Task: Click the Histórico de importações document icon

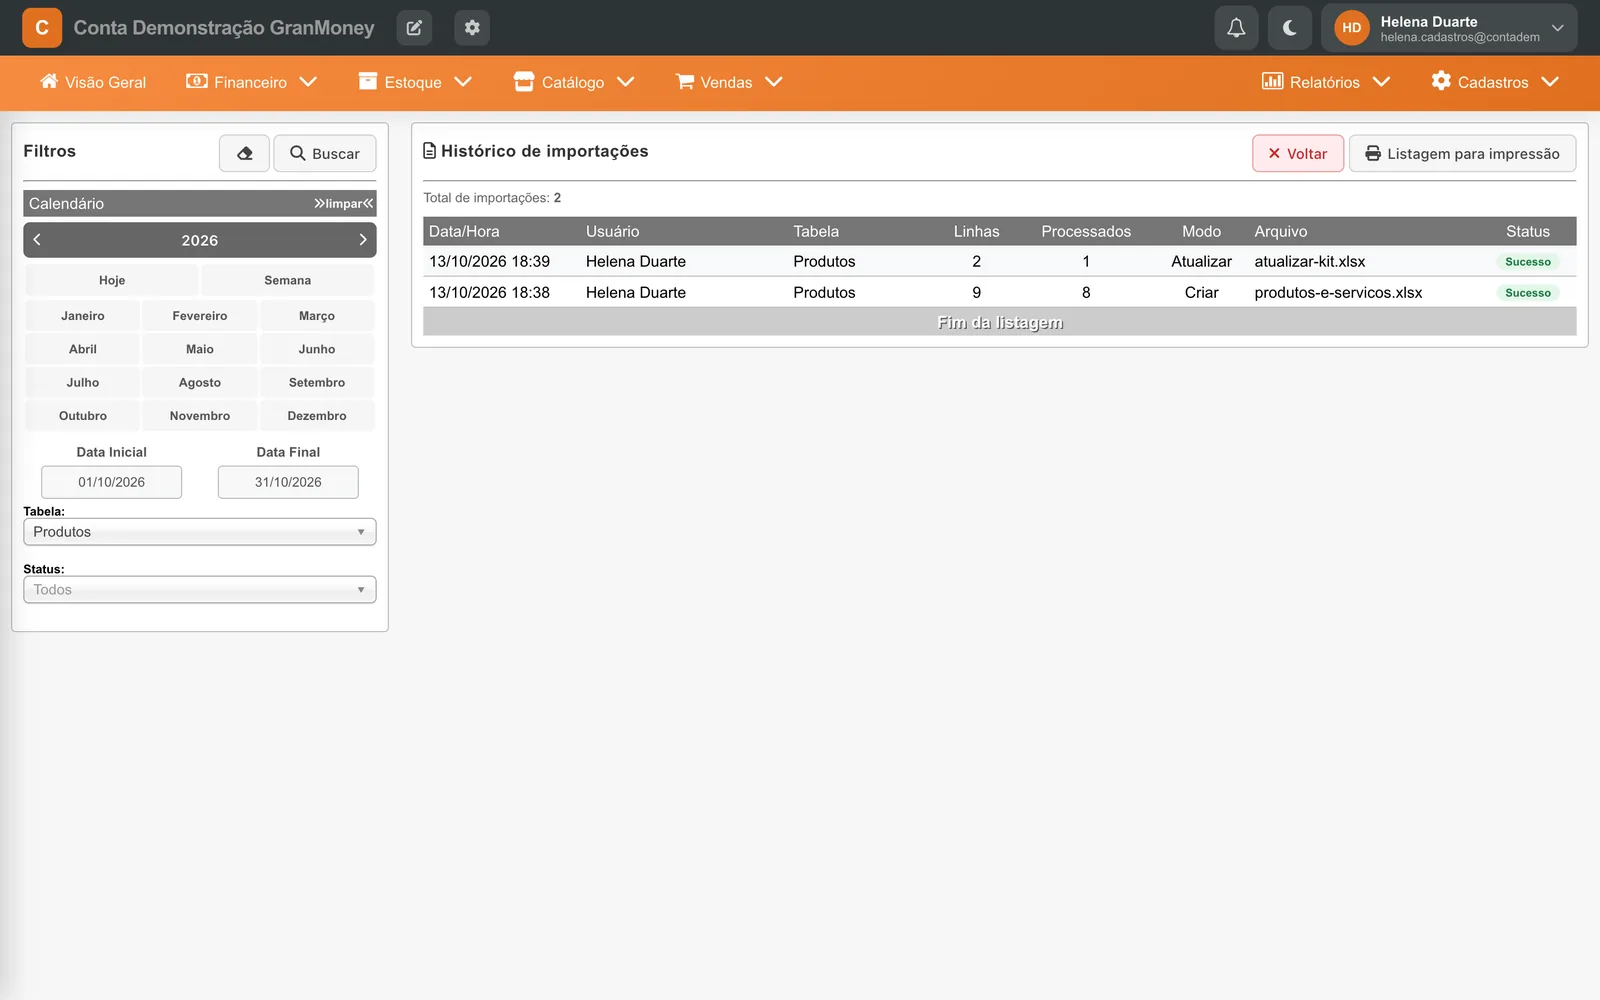Action: click(x=430, y=151)
